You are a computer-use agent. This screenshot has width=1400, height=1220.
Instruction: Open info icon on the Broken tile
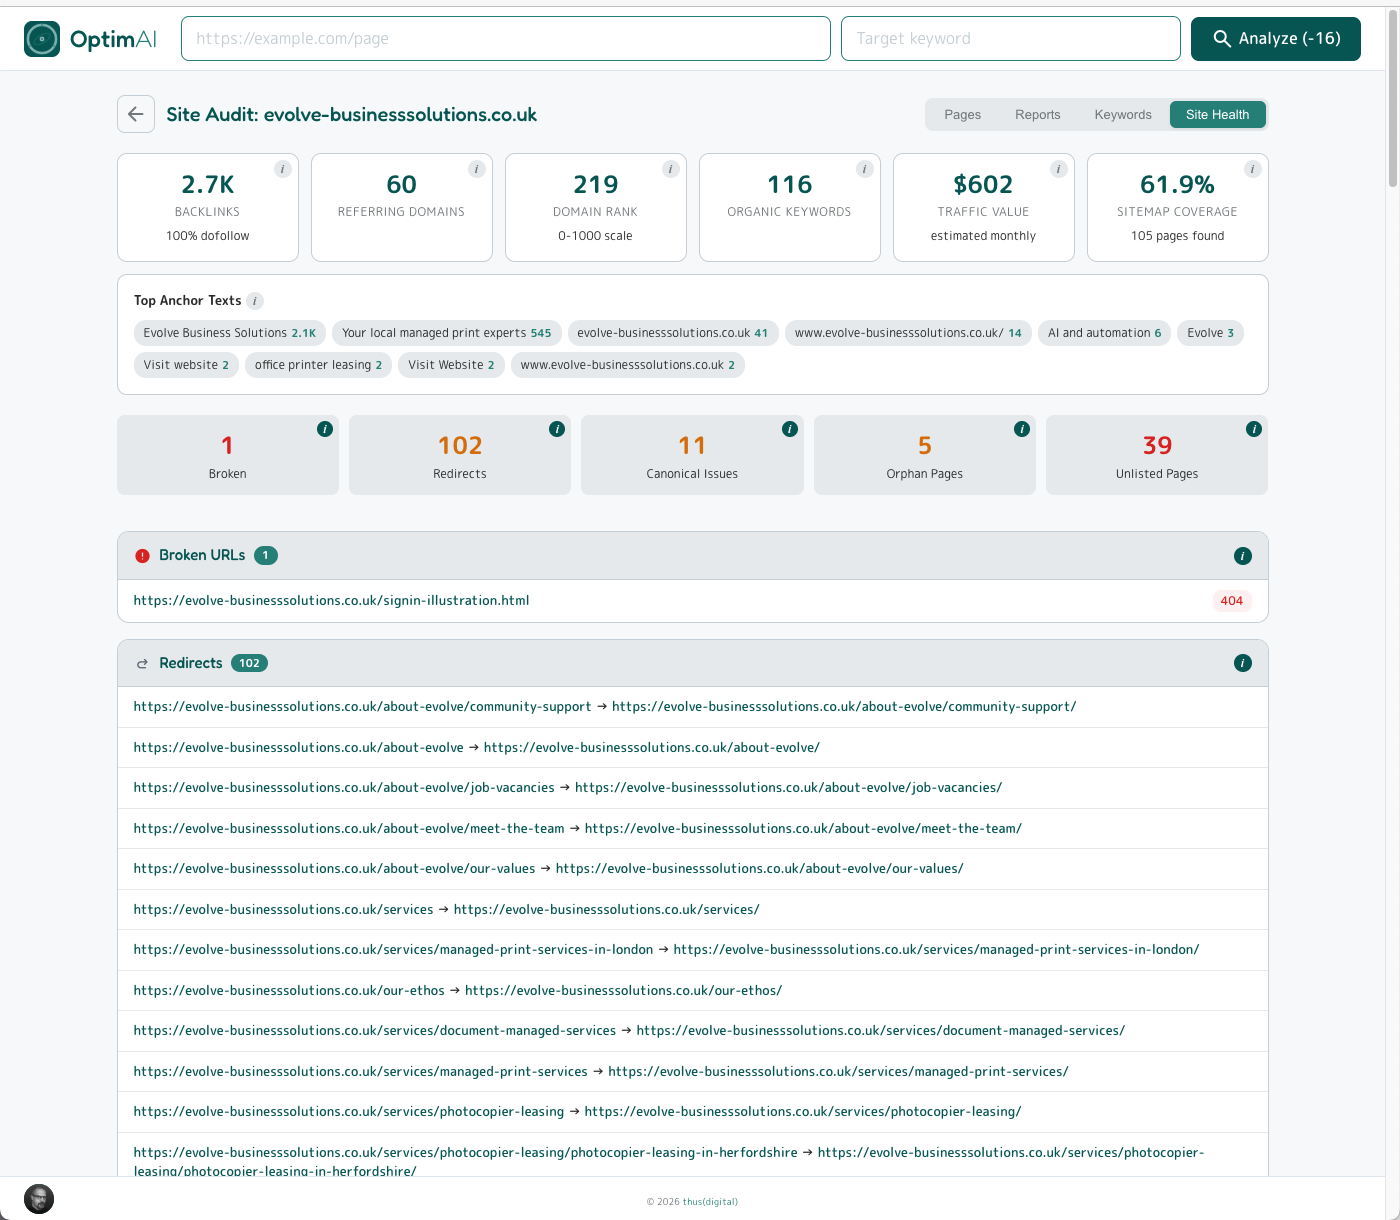coord(325,429)
